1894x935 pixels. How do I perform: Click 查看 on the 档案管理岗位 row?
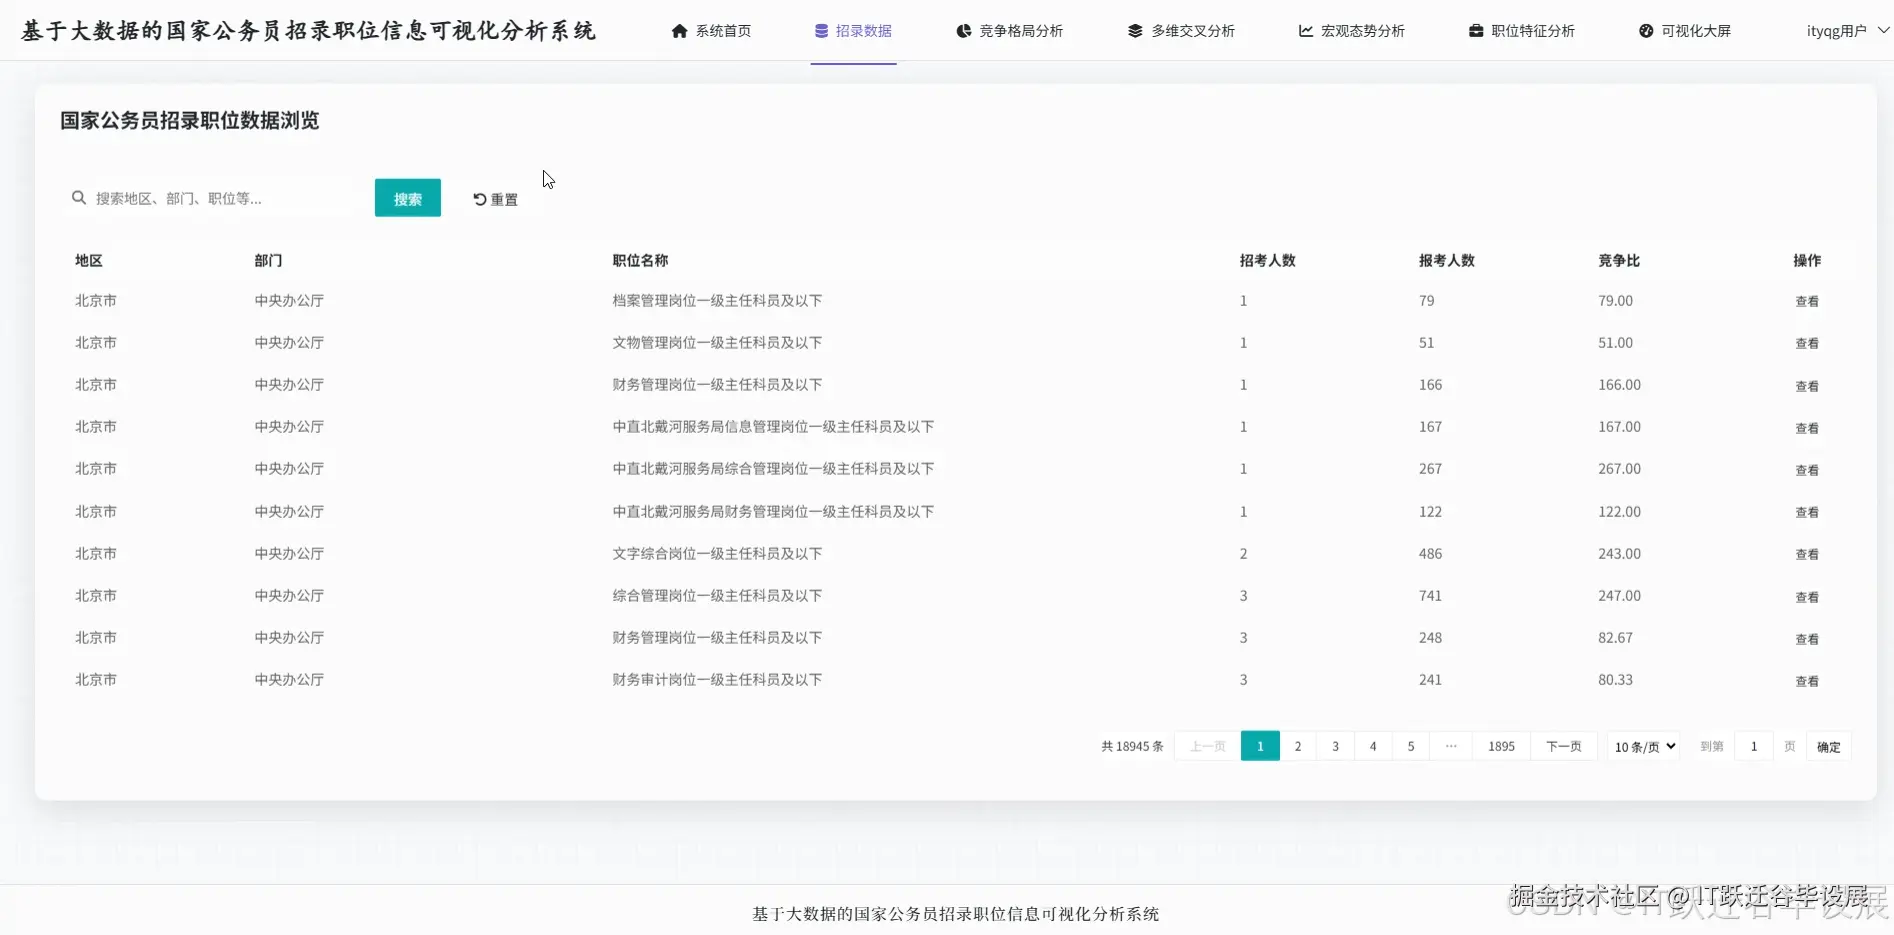click(x=1807, y=300)
